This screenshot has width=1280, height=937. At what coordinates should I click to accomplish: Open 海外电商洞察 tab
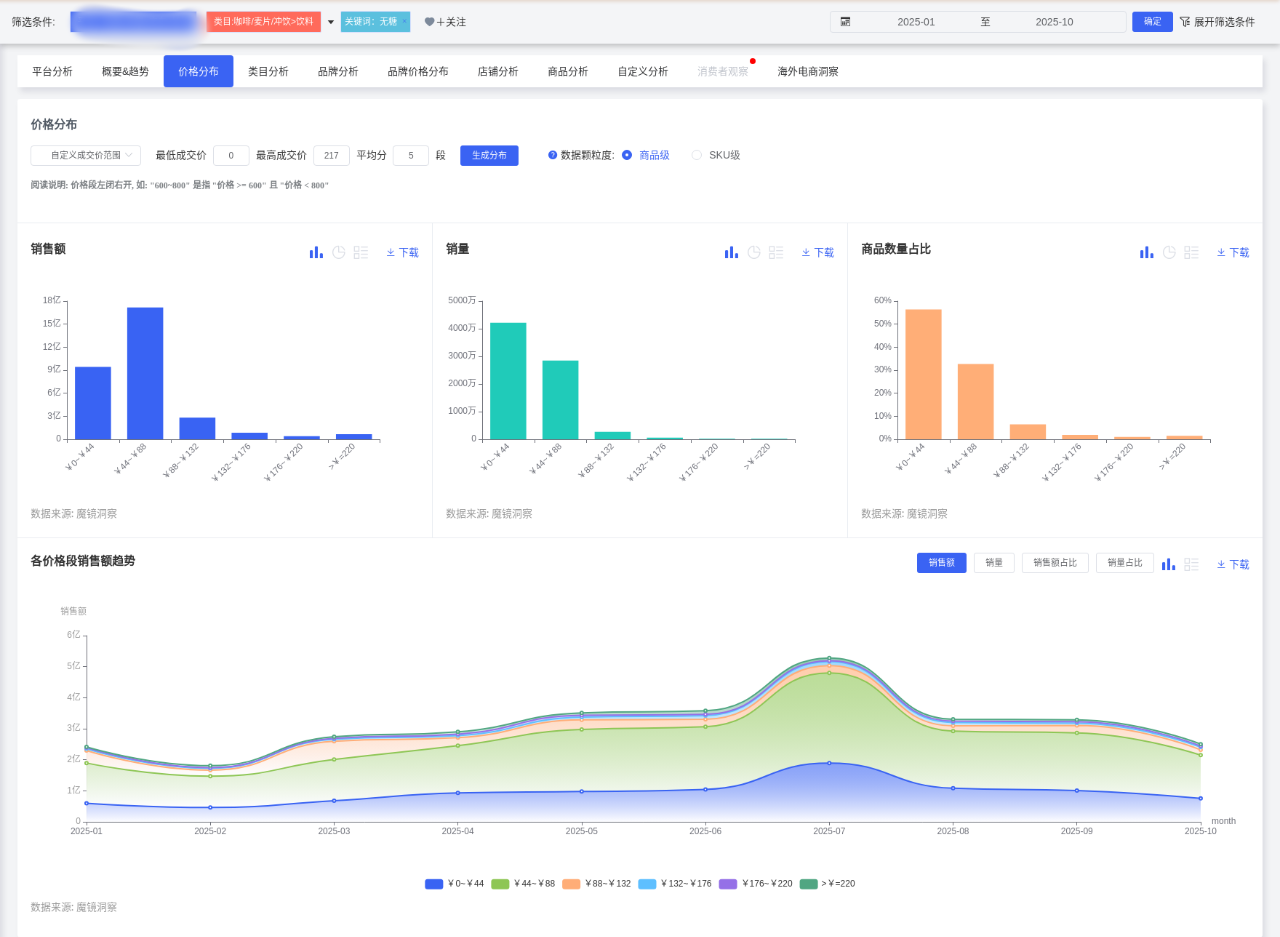pos(808,72)
